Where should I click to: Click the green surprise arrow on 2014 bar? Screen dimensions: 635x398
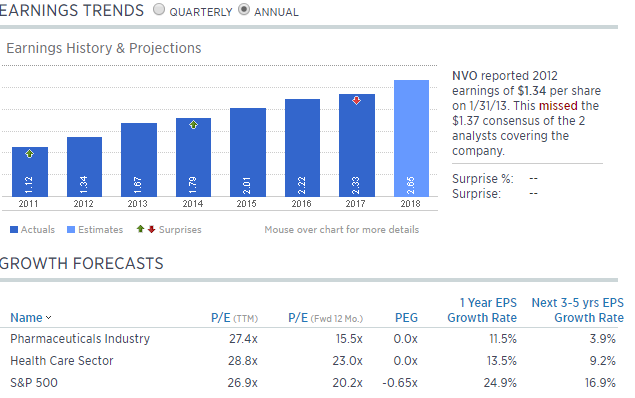[x=194, y=125]
